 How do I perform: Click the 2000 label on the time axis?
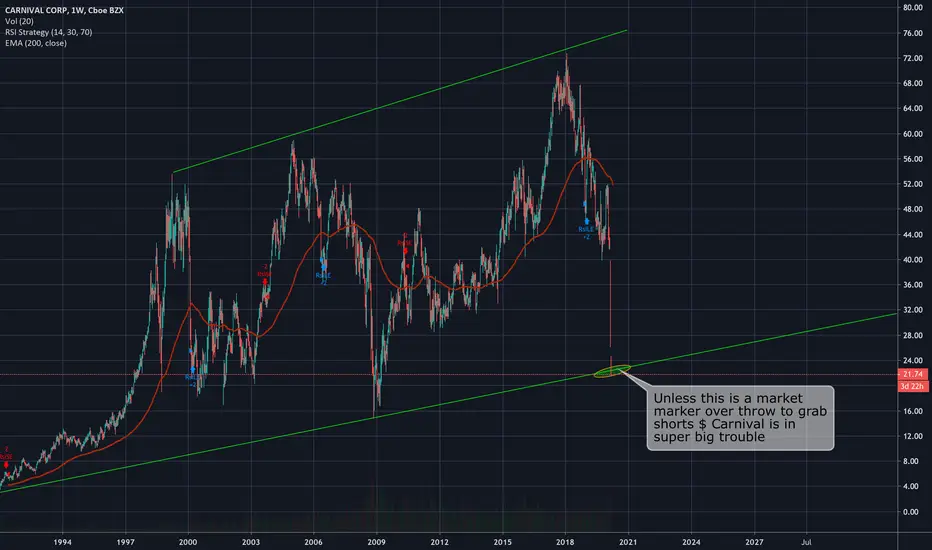point(188,542)
